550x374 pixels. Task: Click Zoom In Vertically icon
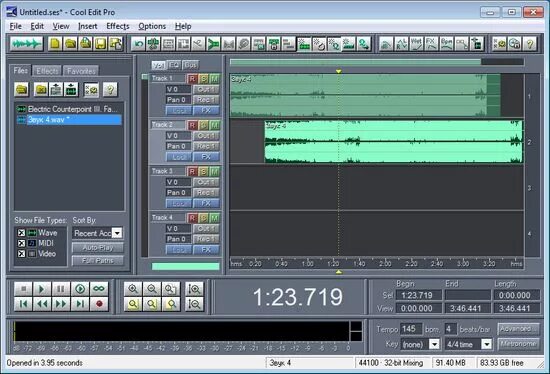click(194, 289)
